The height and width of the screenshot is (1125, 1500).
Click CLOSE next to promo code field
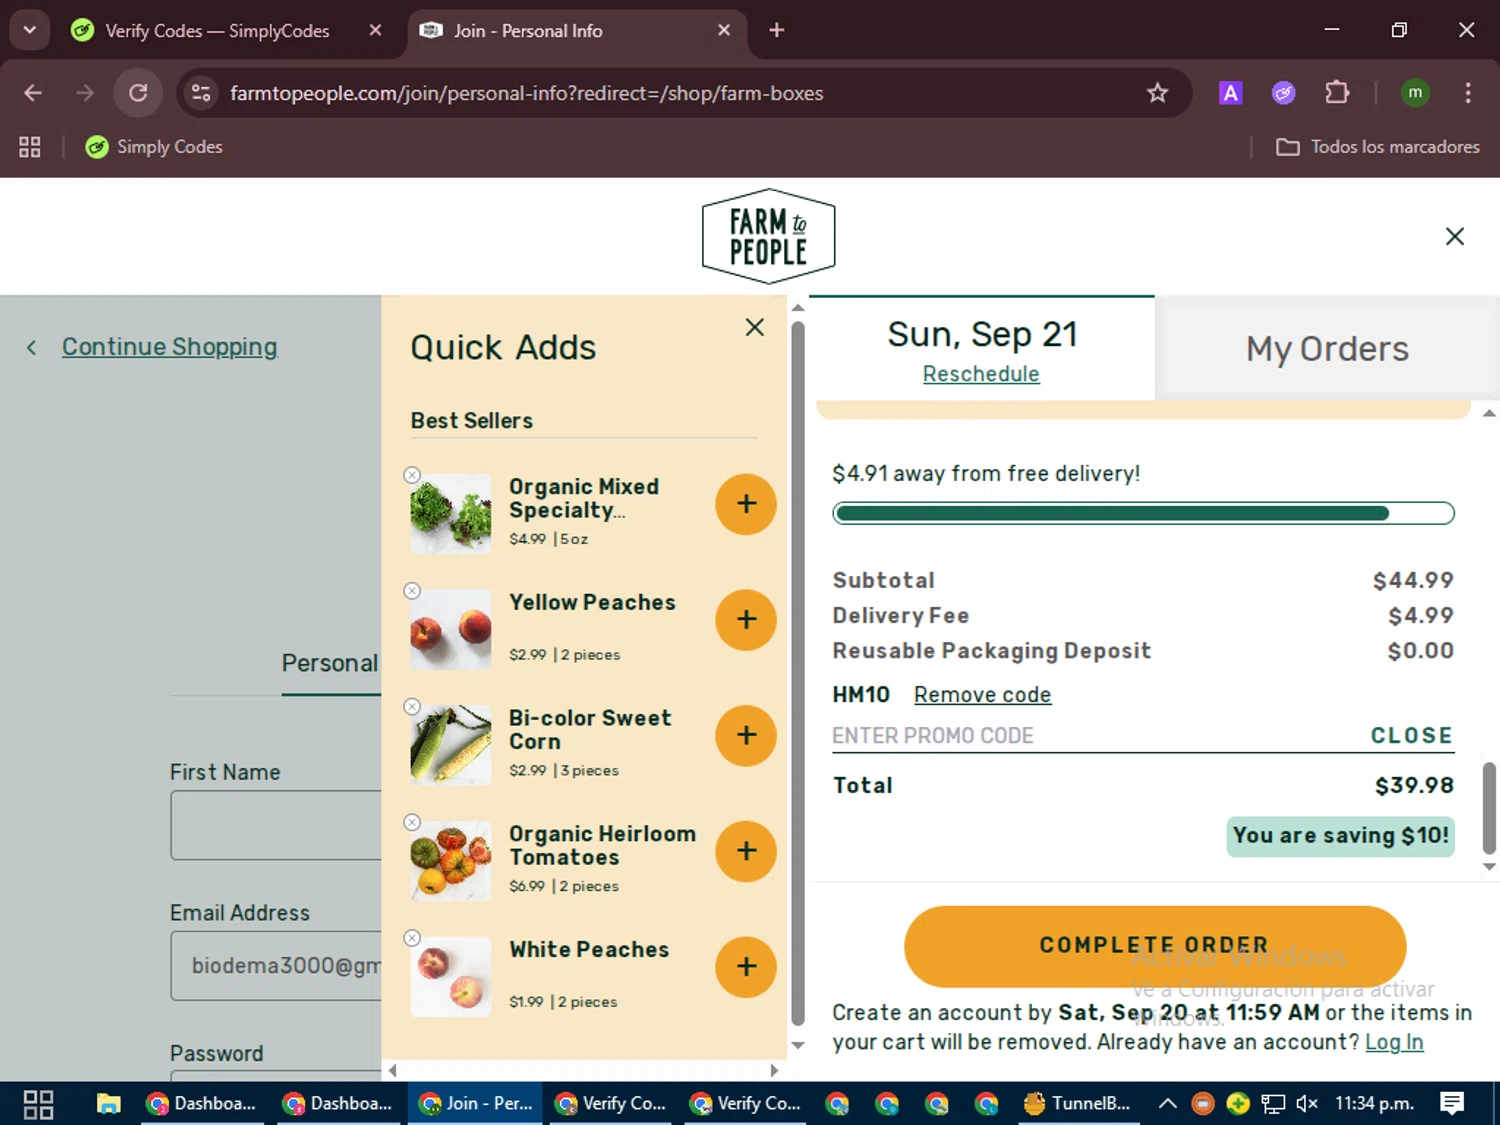click(x=1412, y=736)
